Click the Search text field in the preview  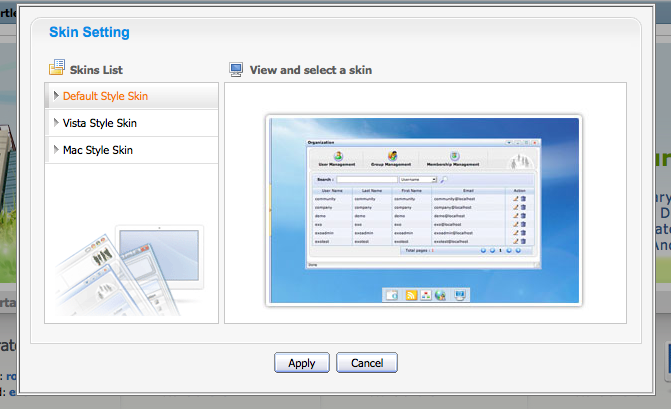click(x=365, y=179)
